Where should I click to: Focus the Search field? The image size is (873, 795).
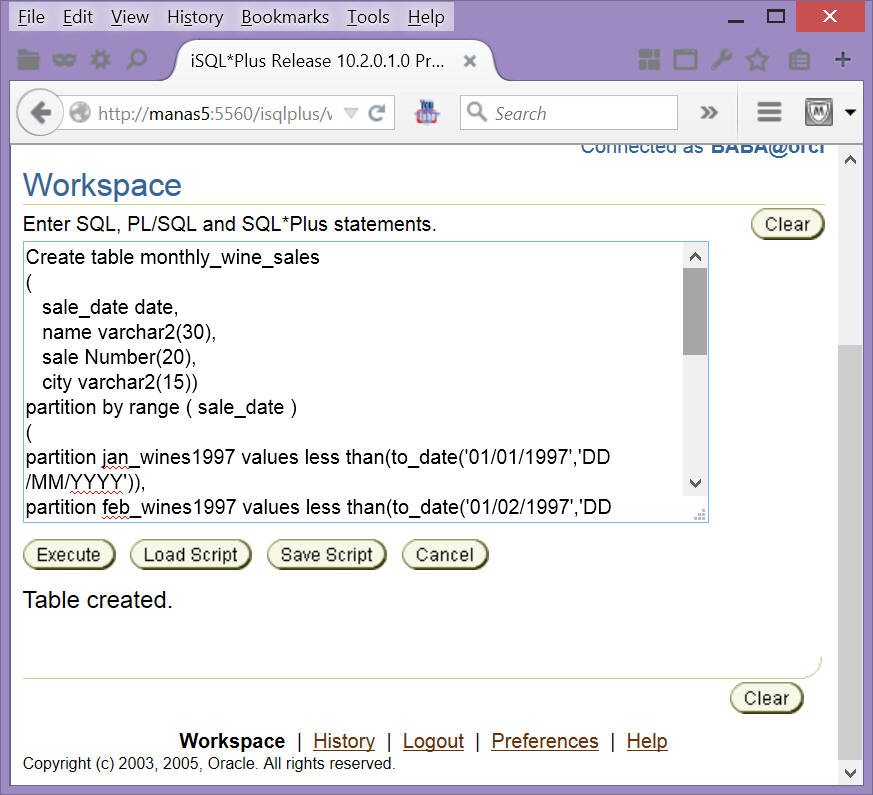pyautogui.click(x=568, y=113)
